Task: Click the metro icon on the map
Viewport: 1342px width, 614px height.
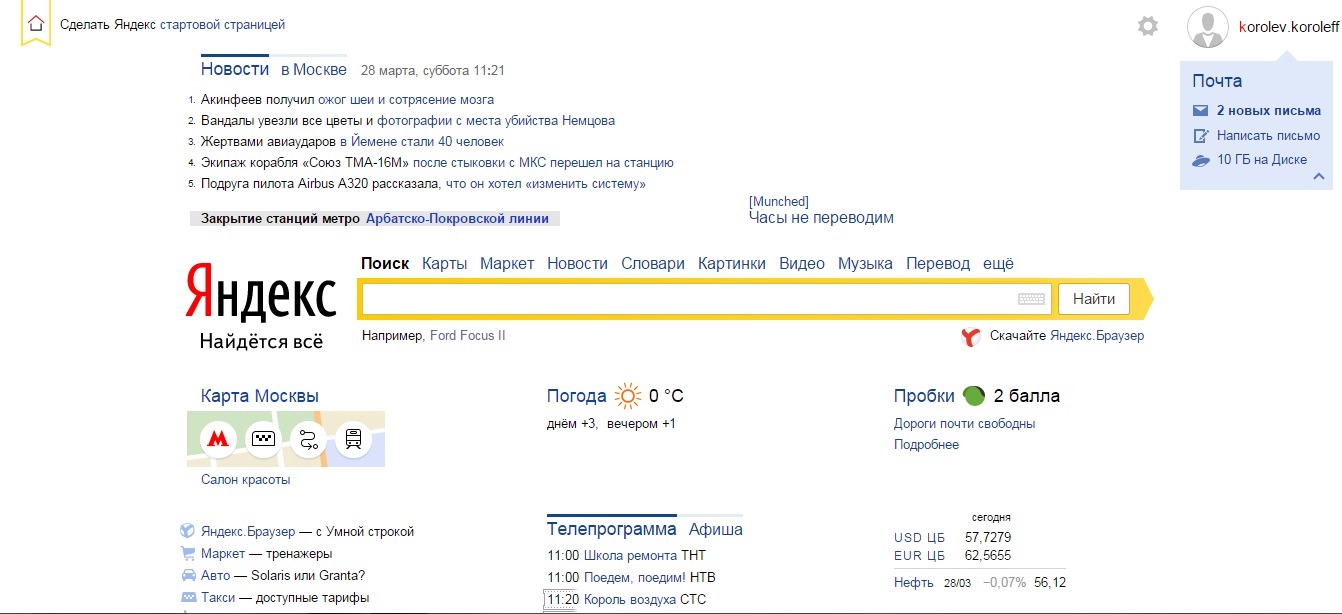Action: tap(218, 439)
